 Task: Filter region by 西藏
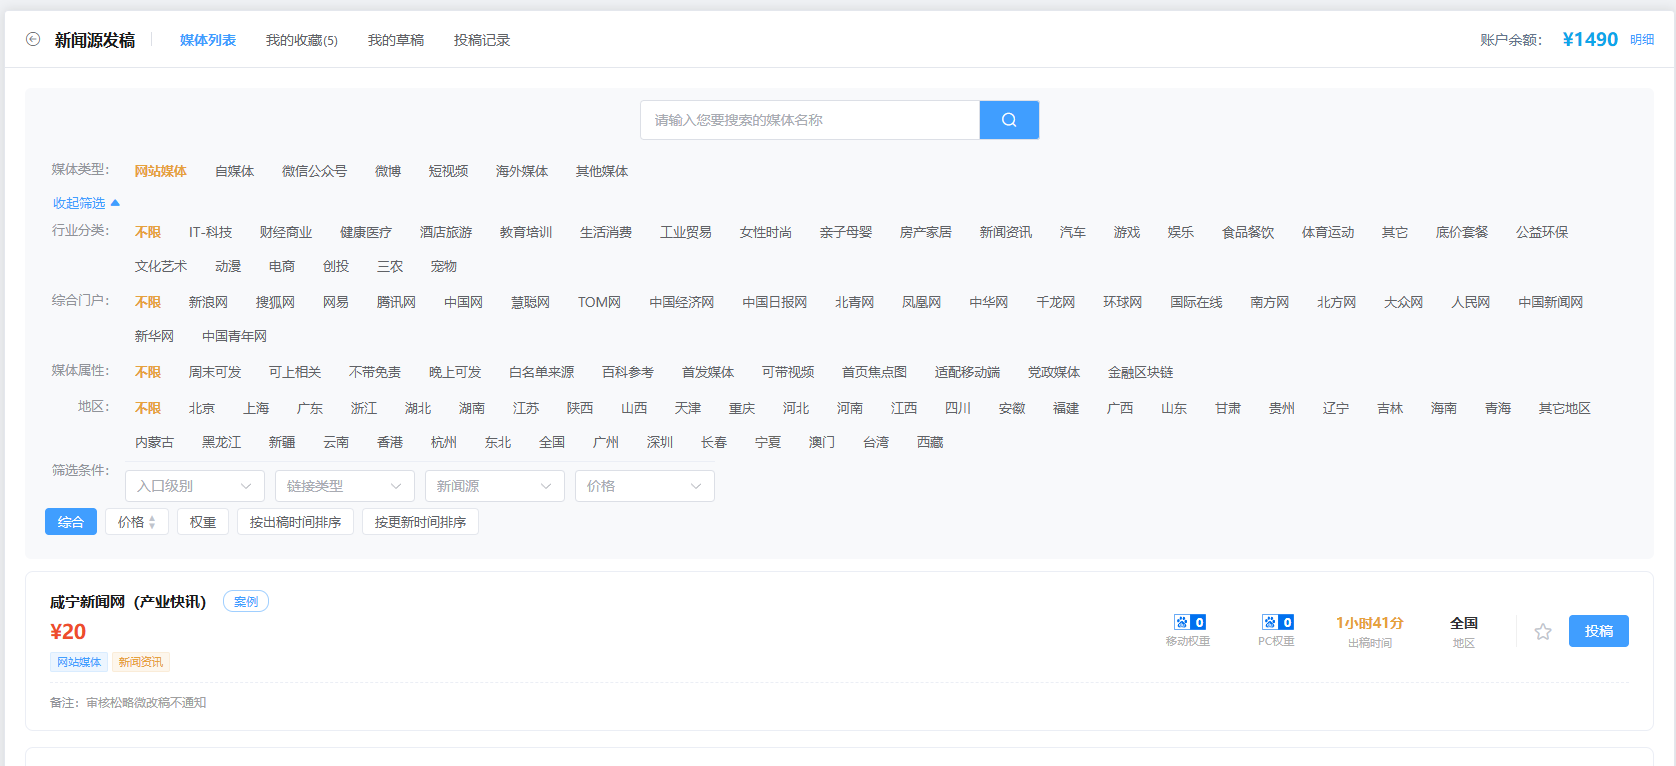(x=930, y=442)
